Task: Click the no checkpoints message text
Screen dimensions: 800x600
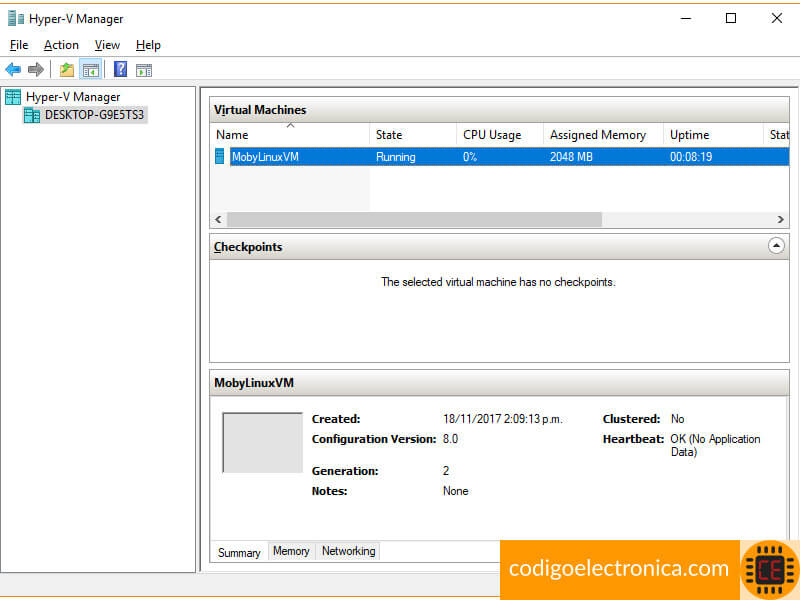Action: point(498,282)
